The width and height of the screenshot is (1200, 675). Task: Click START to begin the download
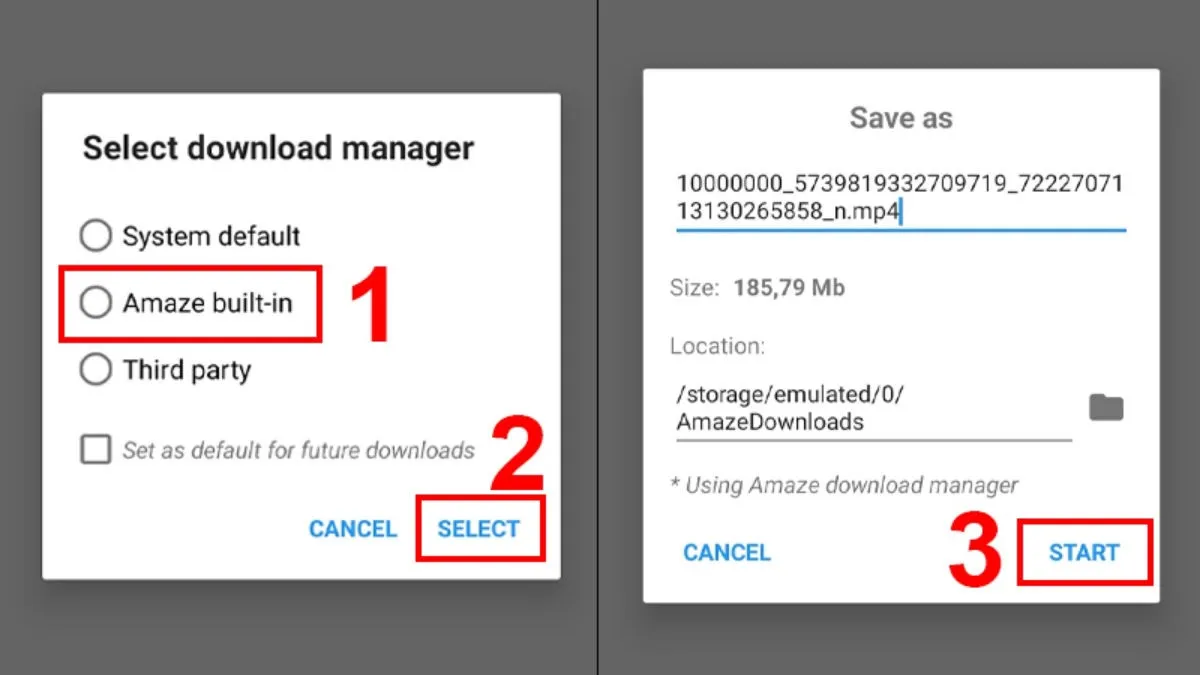(x=1084, y=552)
